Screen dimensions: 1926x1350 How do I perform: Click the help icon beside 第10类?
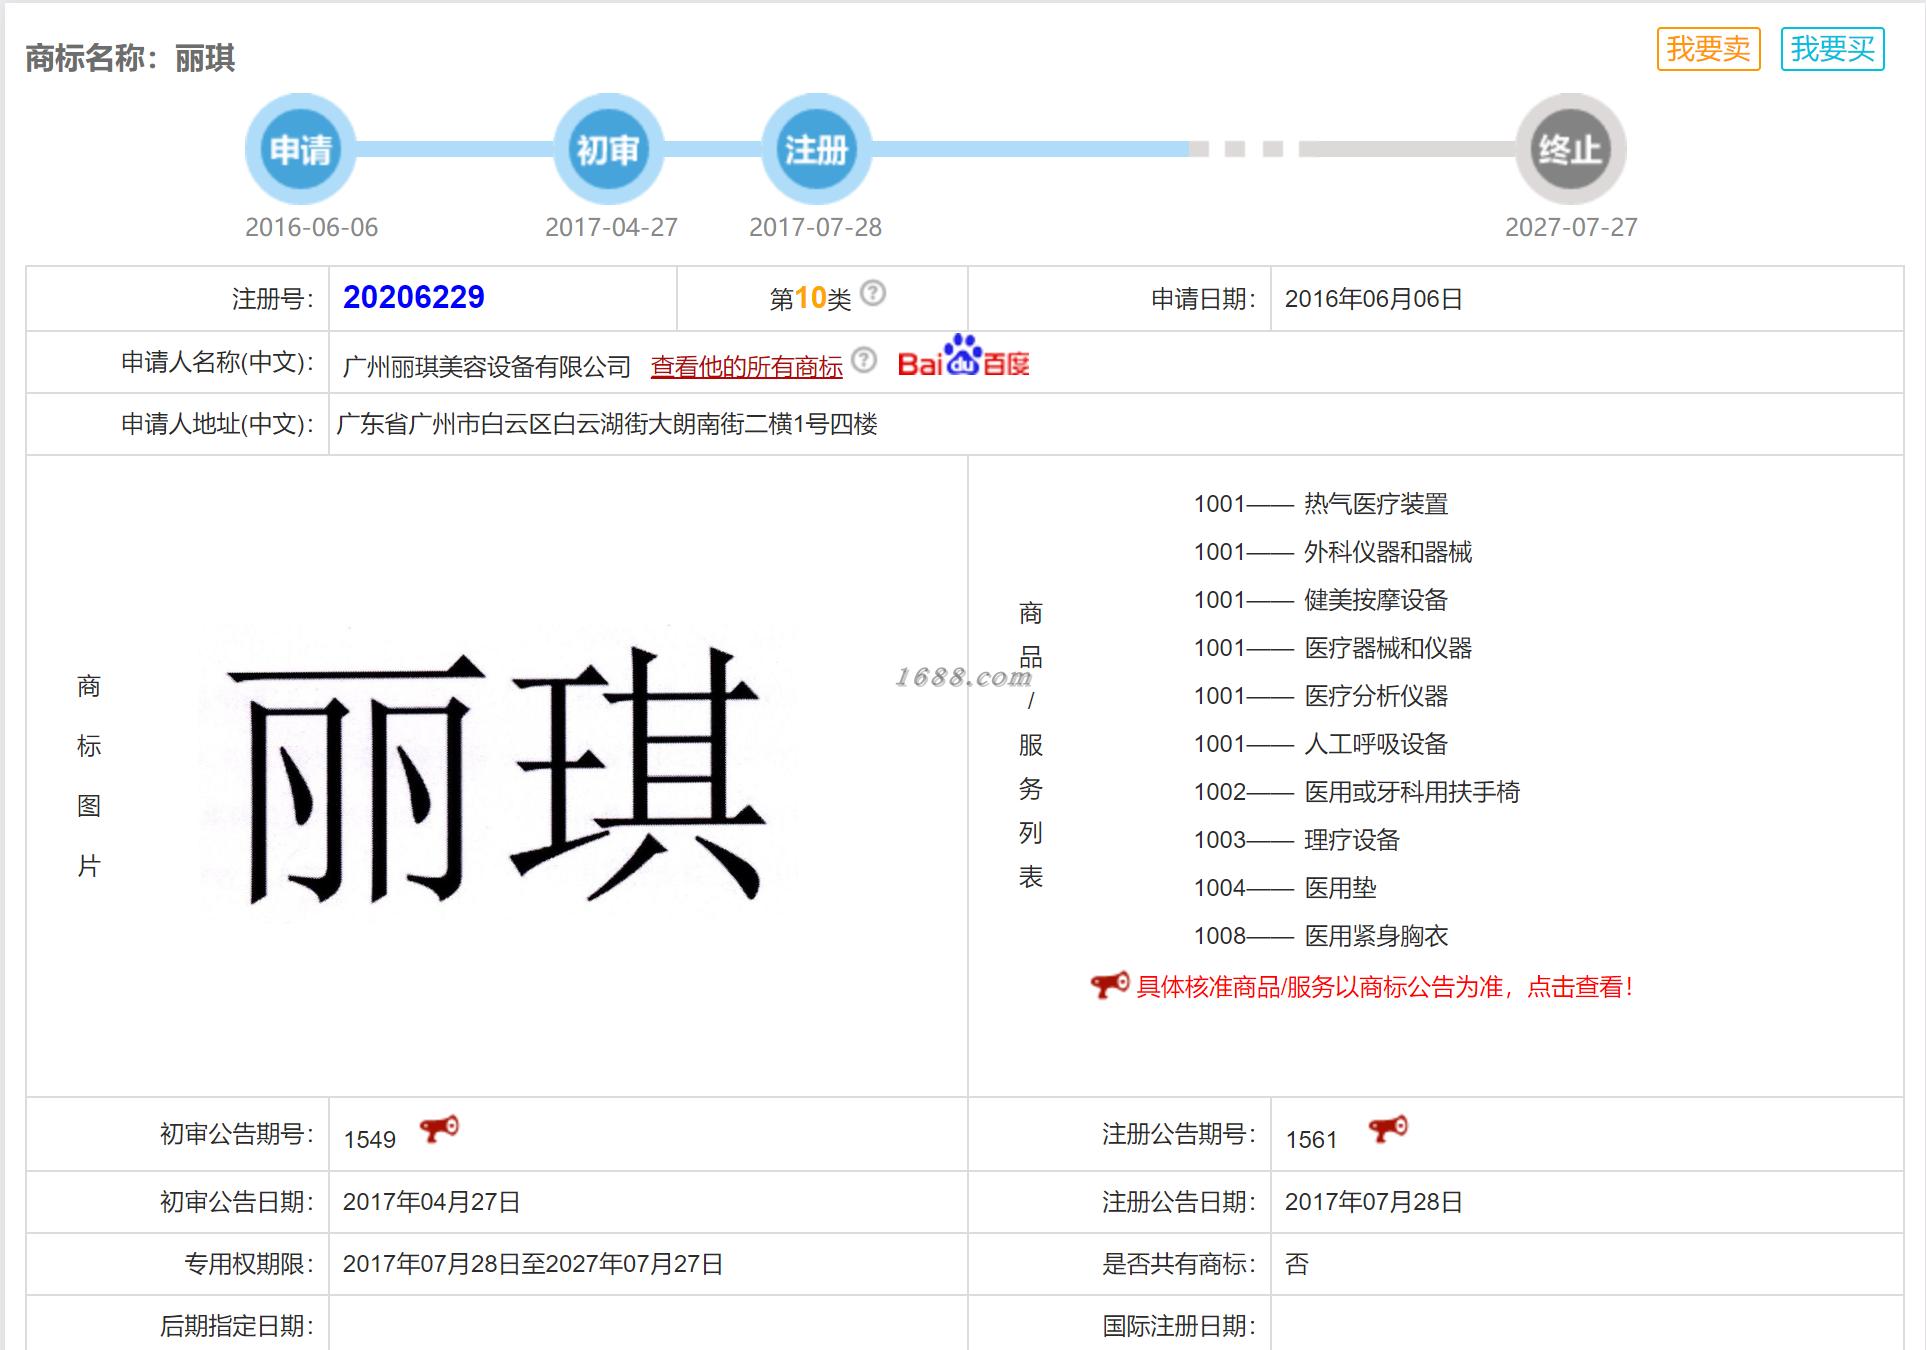click(873, 293)
